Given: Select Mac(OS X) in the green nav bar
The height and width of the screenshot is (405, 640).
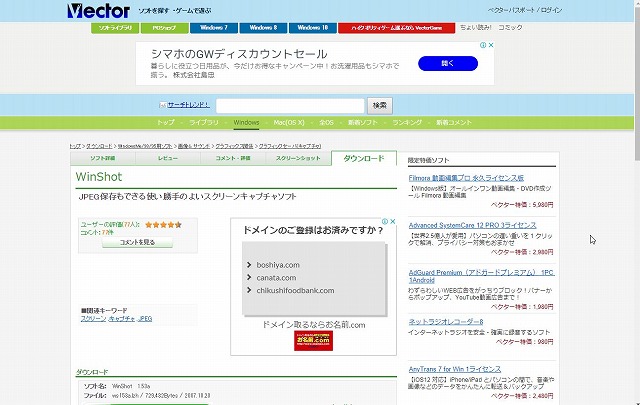Looking at the screenshot, I should (289, 122).
